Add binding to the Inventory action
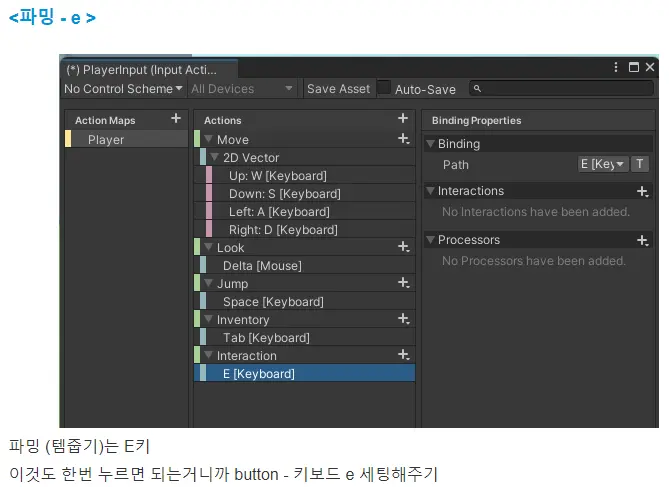 pos(404,319)
